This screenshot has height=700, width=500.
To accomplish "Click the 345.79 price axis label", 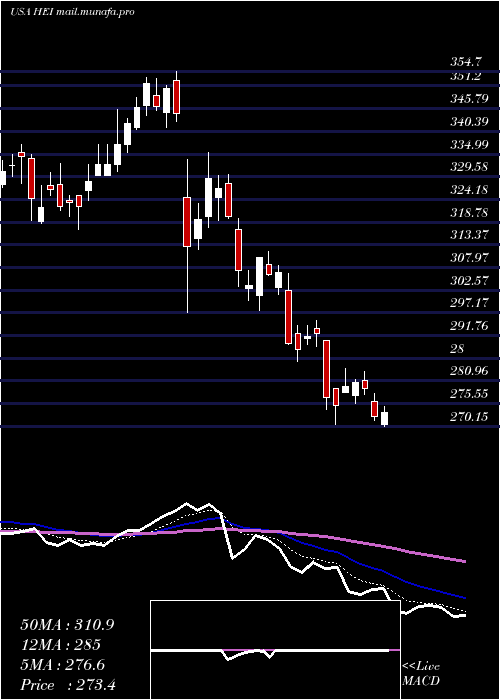I will tap(469, 98).
